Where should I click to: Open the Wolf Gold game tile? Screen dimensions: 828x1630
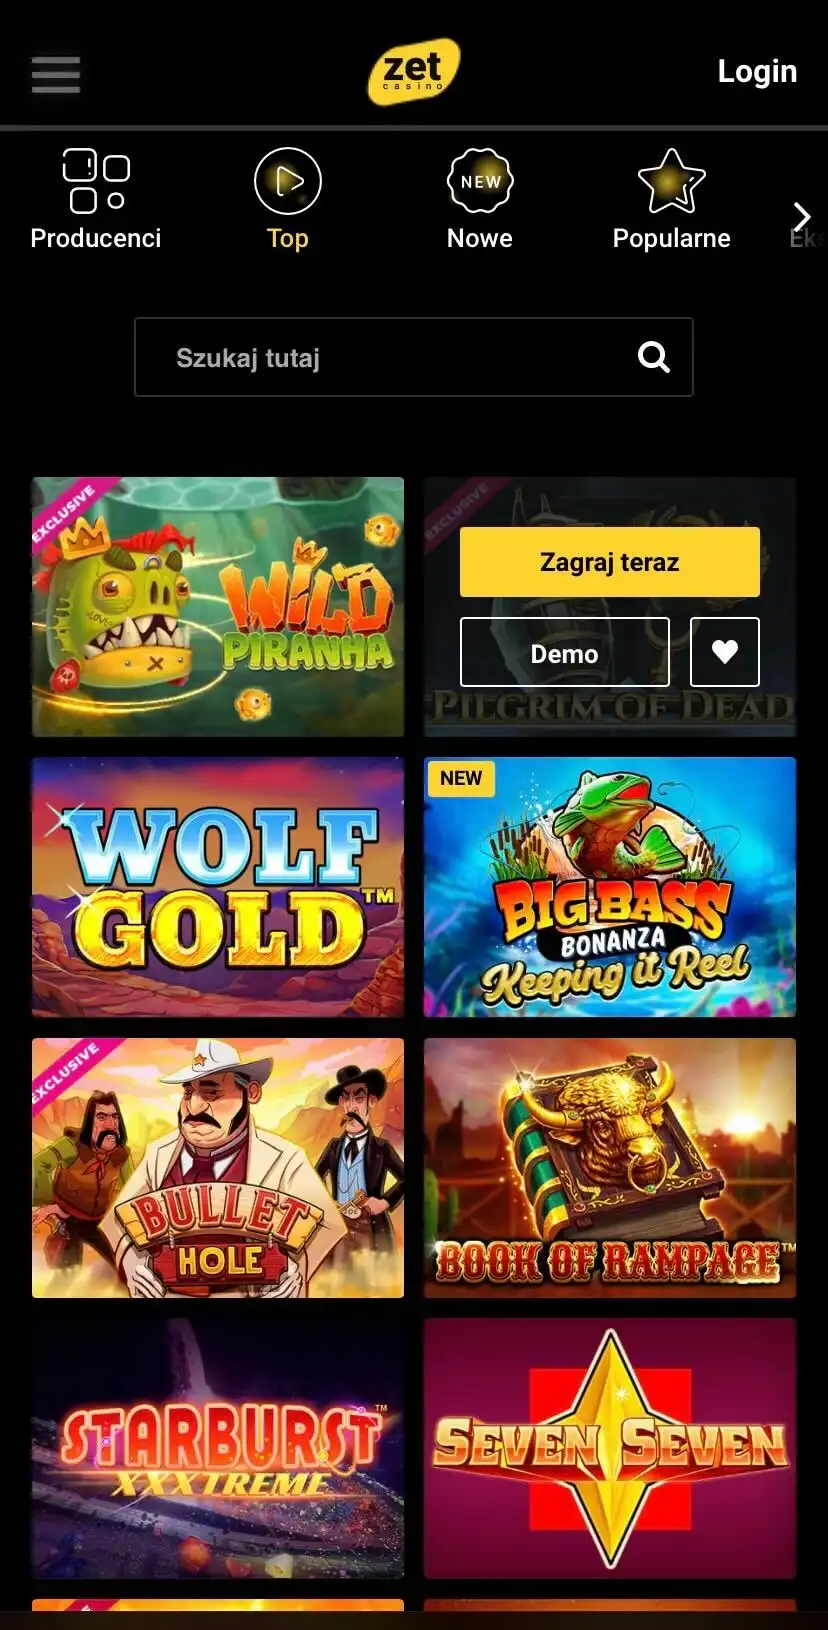click(218, 887)
